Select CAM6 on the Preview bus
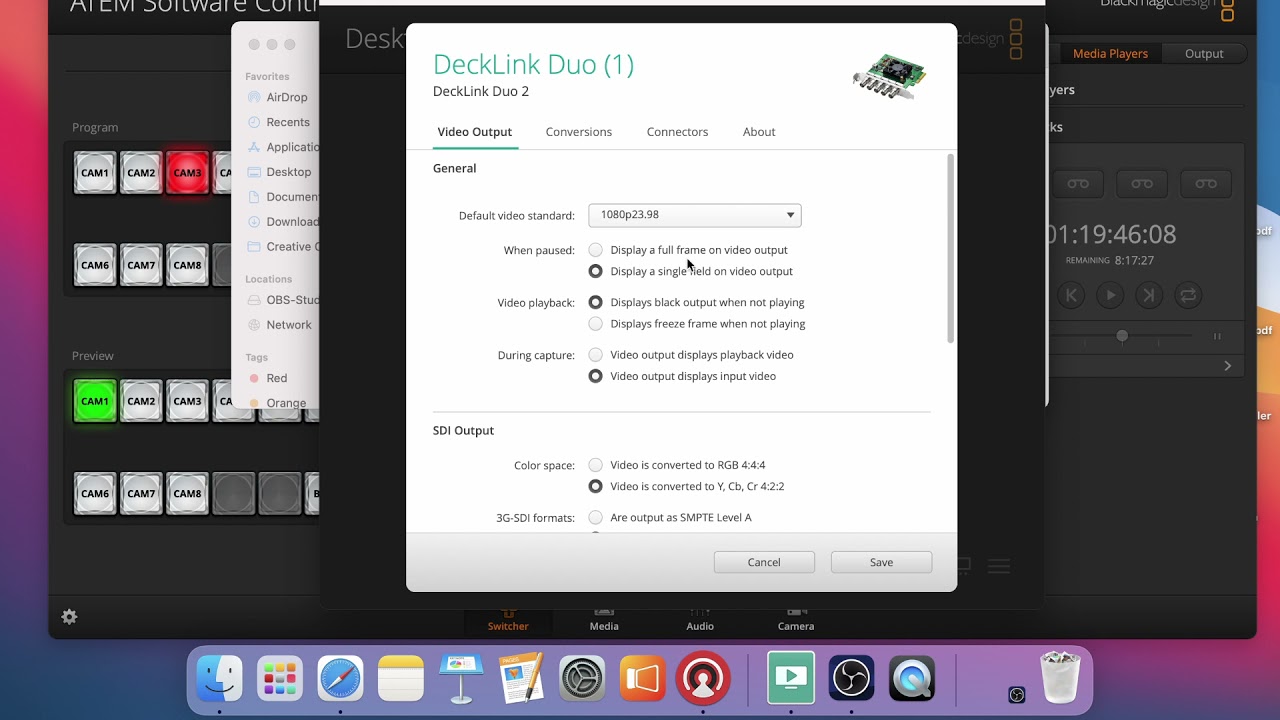Screen dimensions: 1280x720 95,493
